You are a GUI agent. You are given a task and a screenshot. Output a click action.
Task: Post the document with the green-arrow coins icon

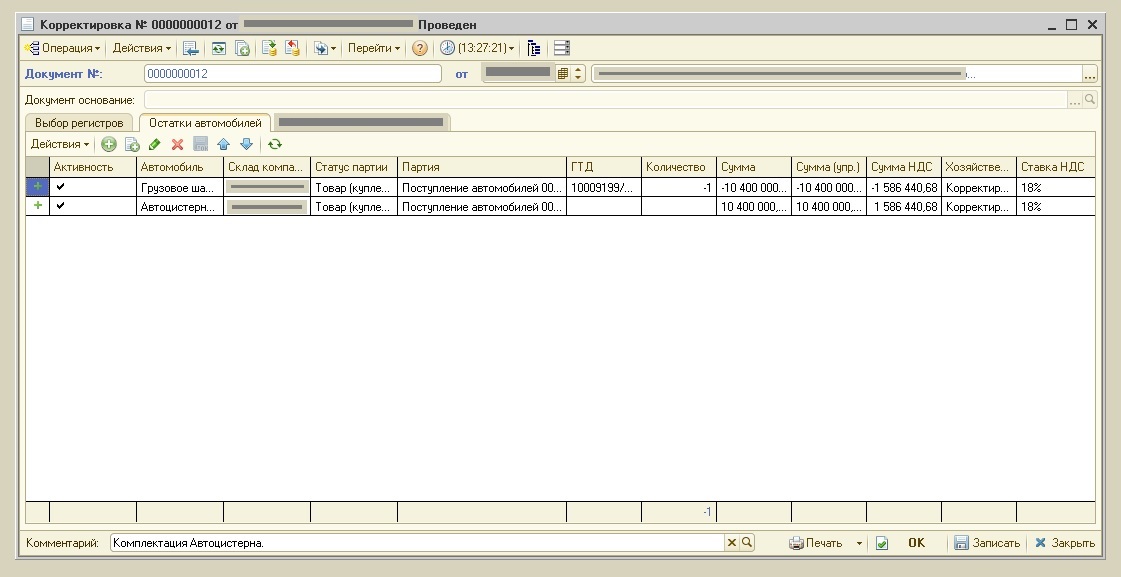pyautogui.click(x=269, y=48)
